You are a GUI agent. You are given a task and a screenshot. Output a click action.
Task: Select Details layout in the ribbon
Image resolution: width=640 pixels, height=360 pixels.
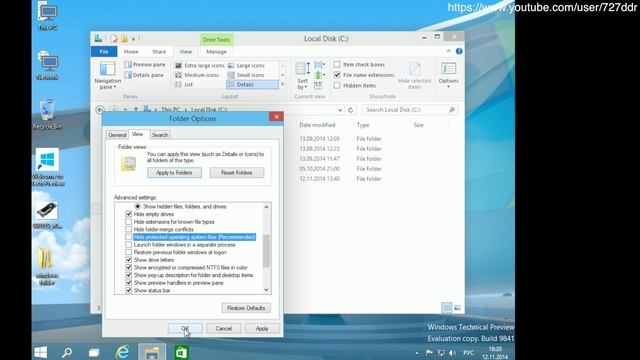252,84
